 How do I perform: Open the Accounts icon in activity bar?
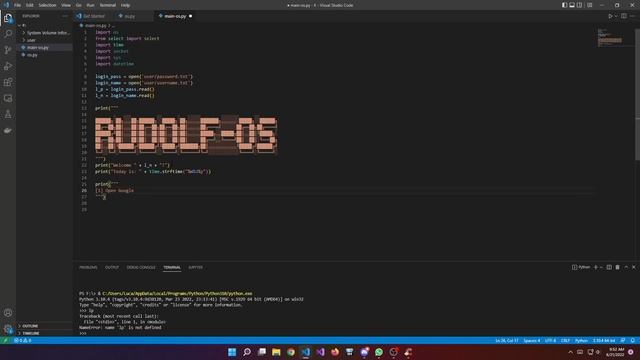[8, 313]
